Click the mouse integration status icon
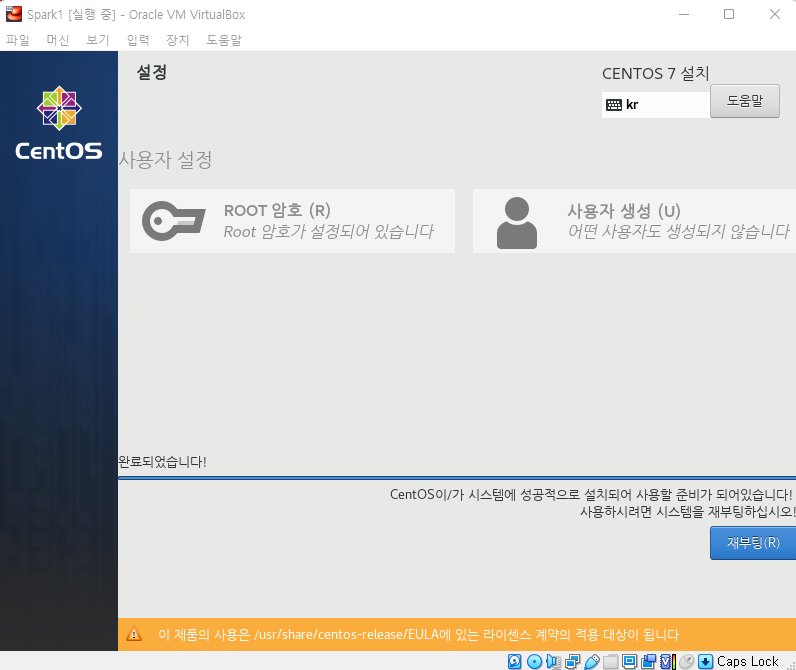The height and width of the screenshot is (670, 796). click(x=686, y=661)
